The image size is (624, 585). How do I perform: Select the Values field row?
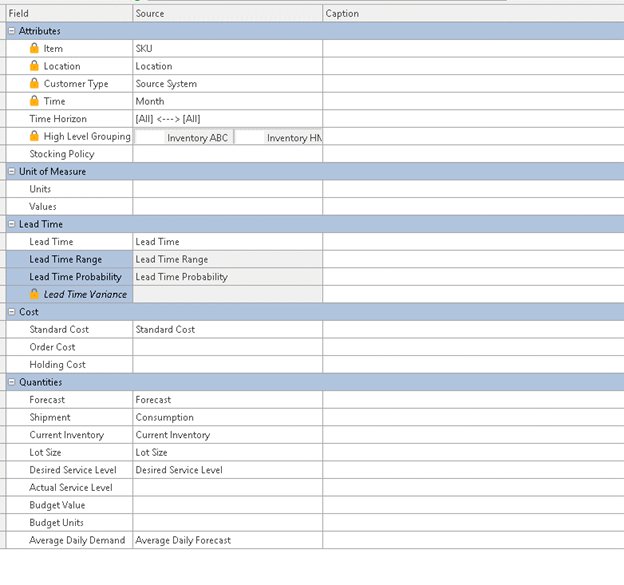69,207
